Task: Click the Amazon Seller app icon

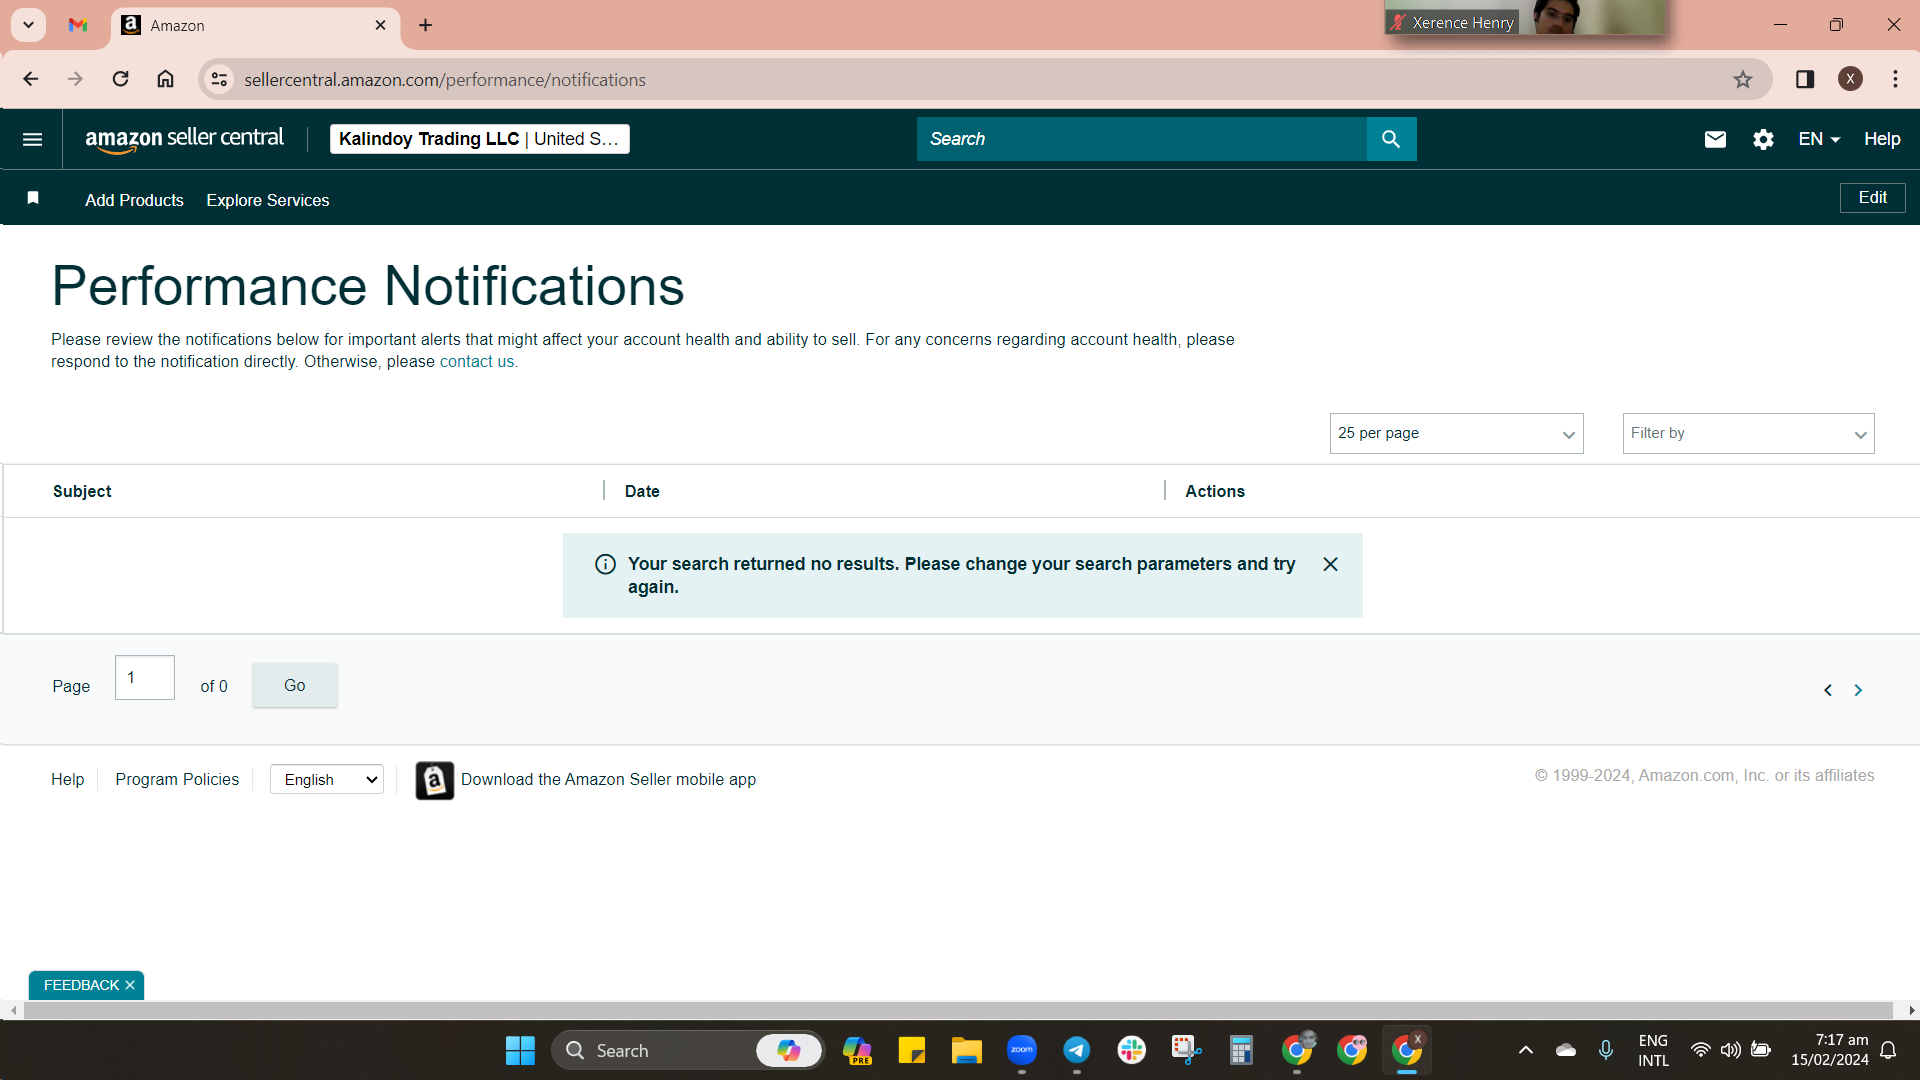Action: [435, 780]
